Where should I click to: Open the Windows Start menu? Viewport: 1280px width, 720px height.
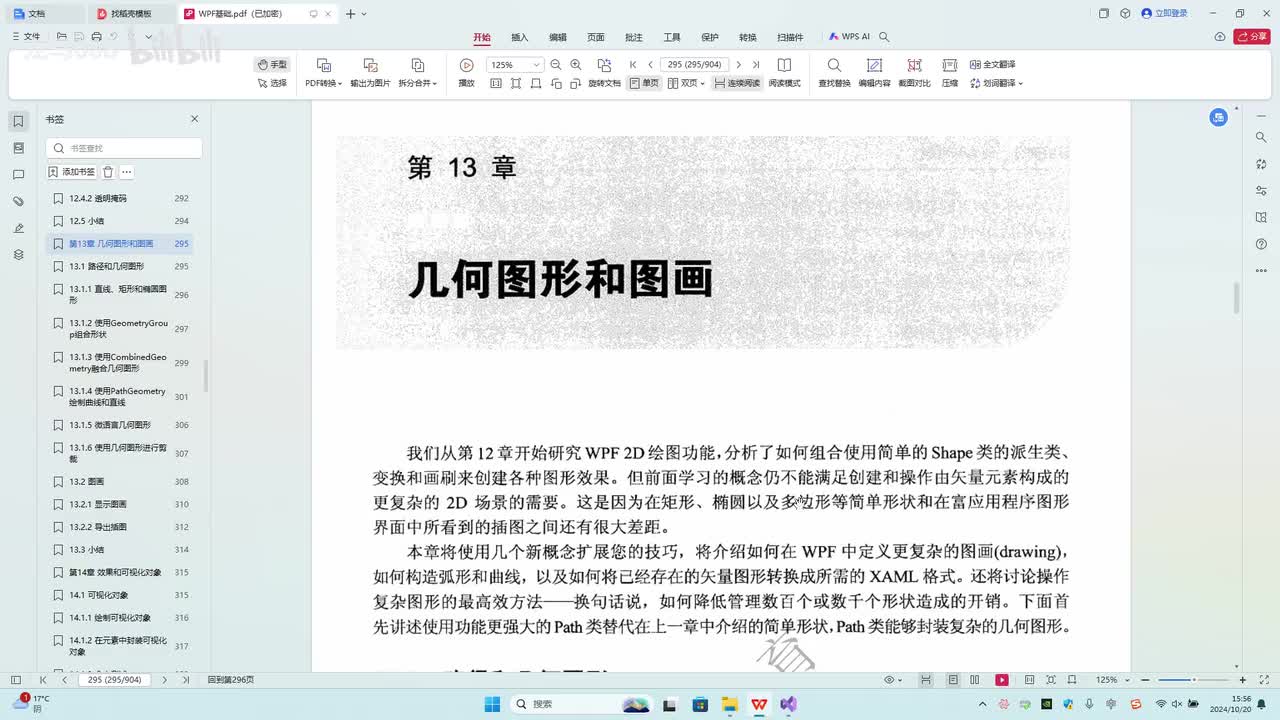click(x=493, y=704)
